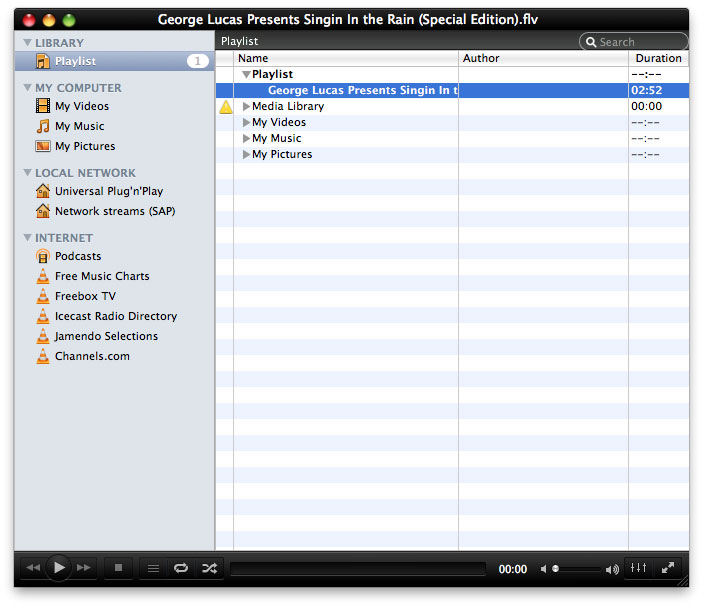Open Network streams (SAP) in sidebar
This screenshot has width=703, height=607.
click(x=115, y=211)
